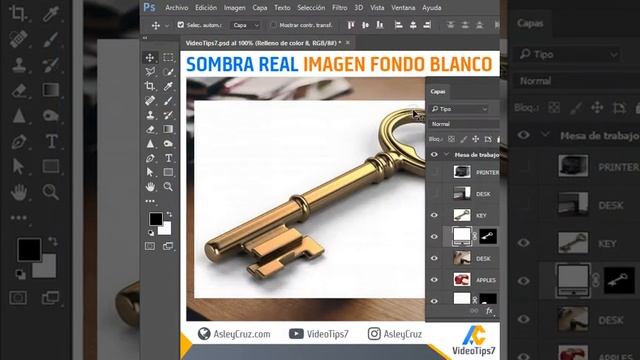Enable the Mostrar contr. transf. checkbox
640x360 pixels.
(x=273, y=25)
